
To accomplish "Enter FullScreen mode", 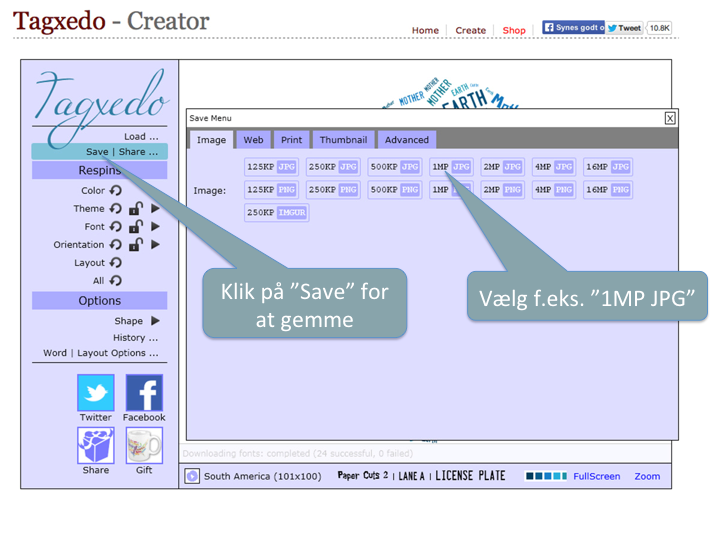I will pos(596,476).
